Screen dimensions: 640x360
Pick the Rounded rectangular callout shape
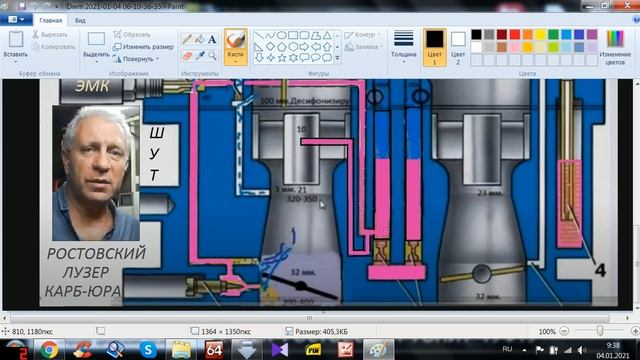(304, 58)
